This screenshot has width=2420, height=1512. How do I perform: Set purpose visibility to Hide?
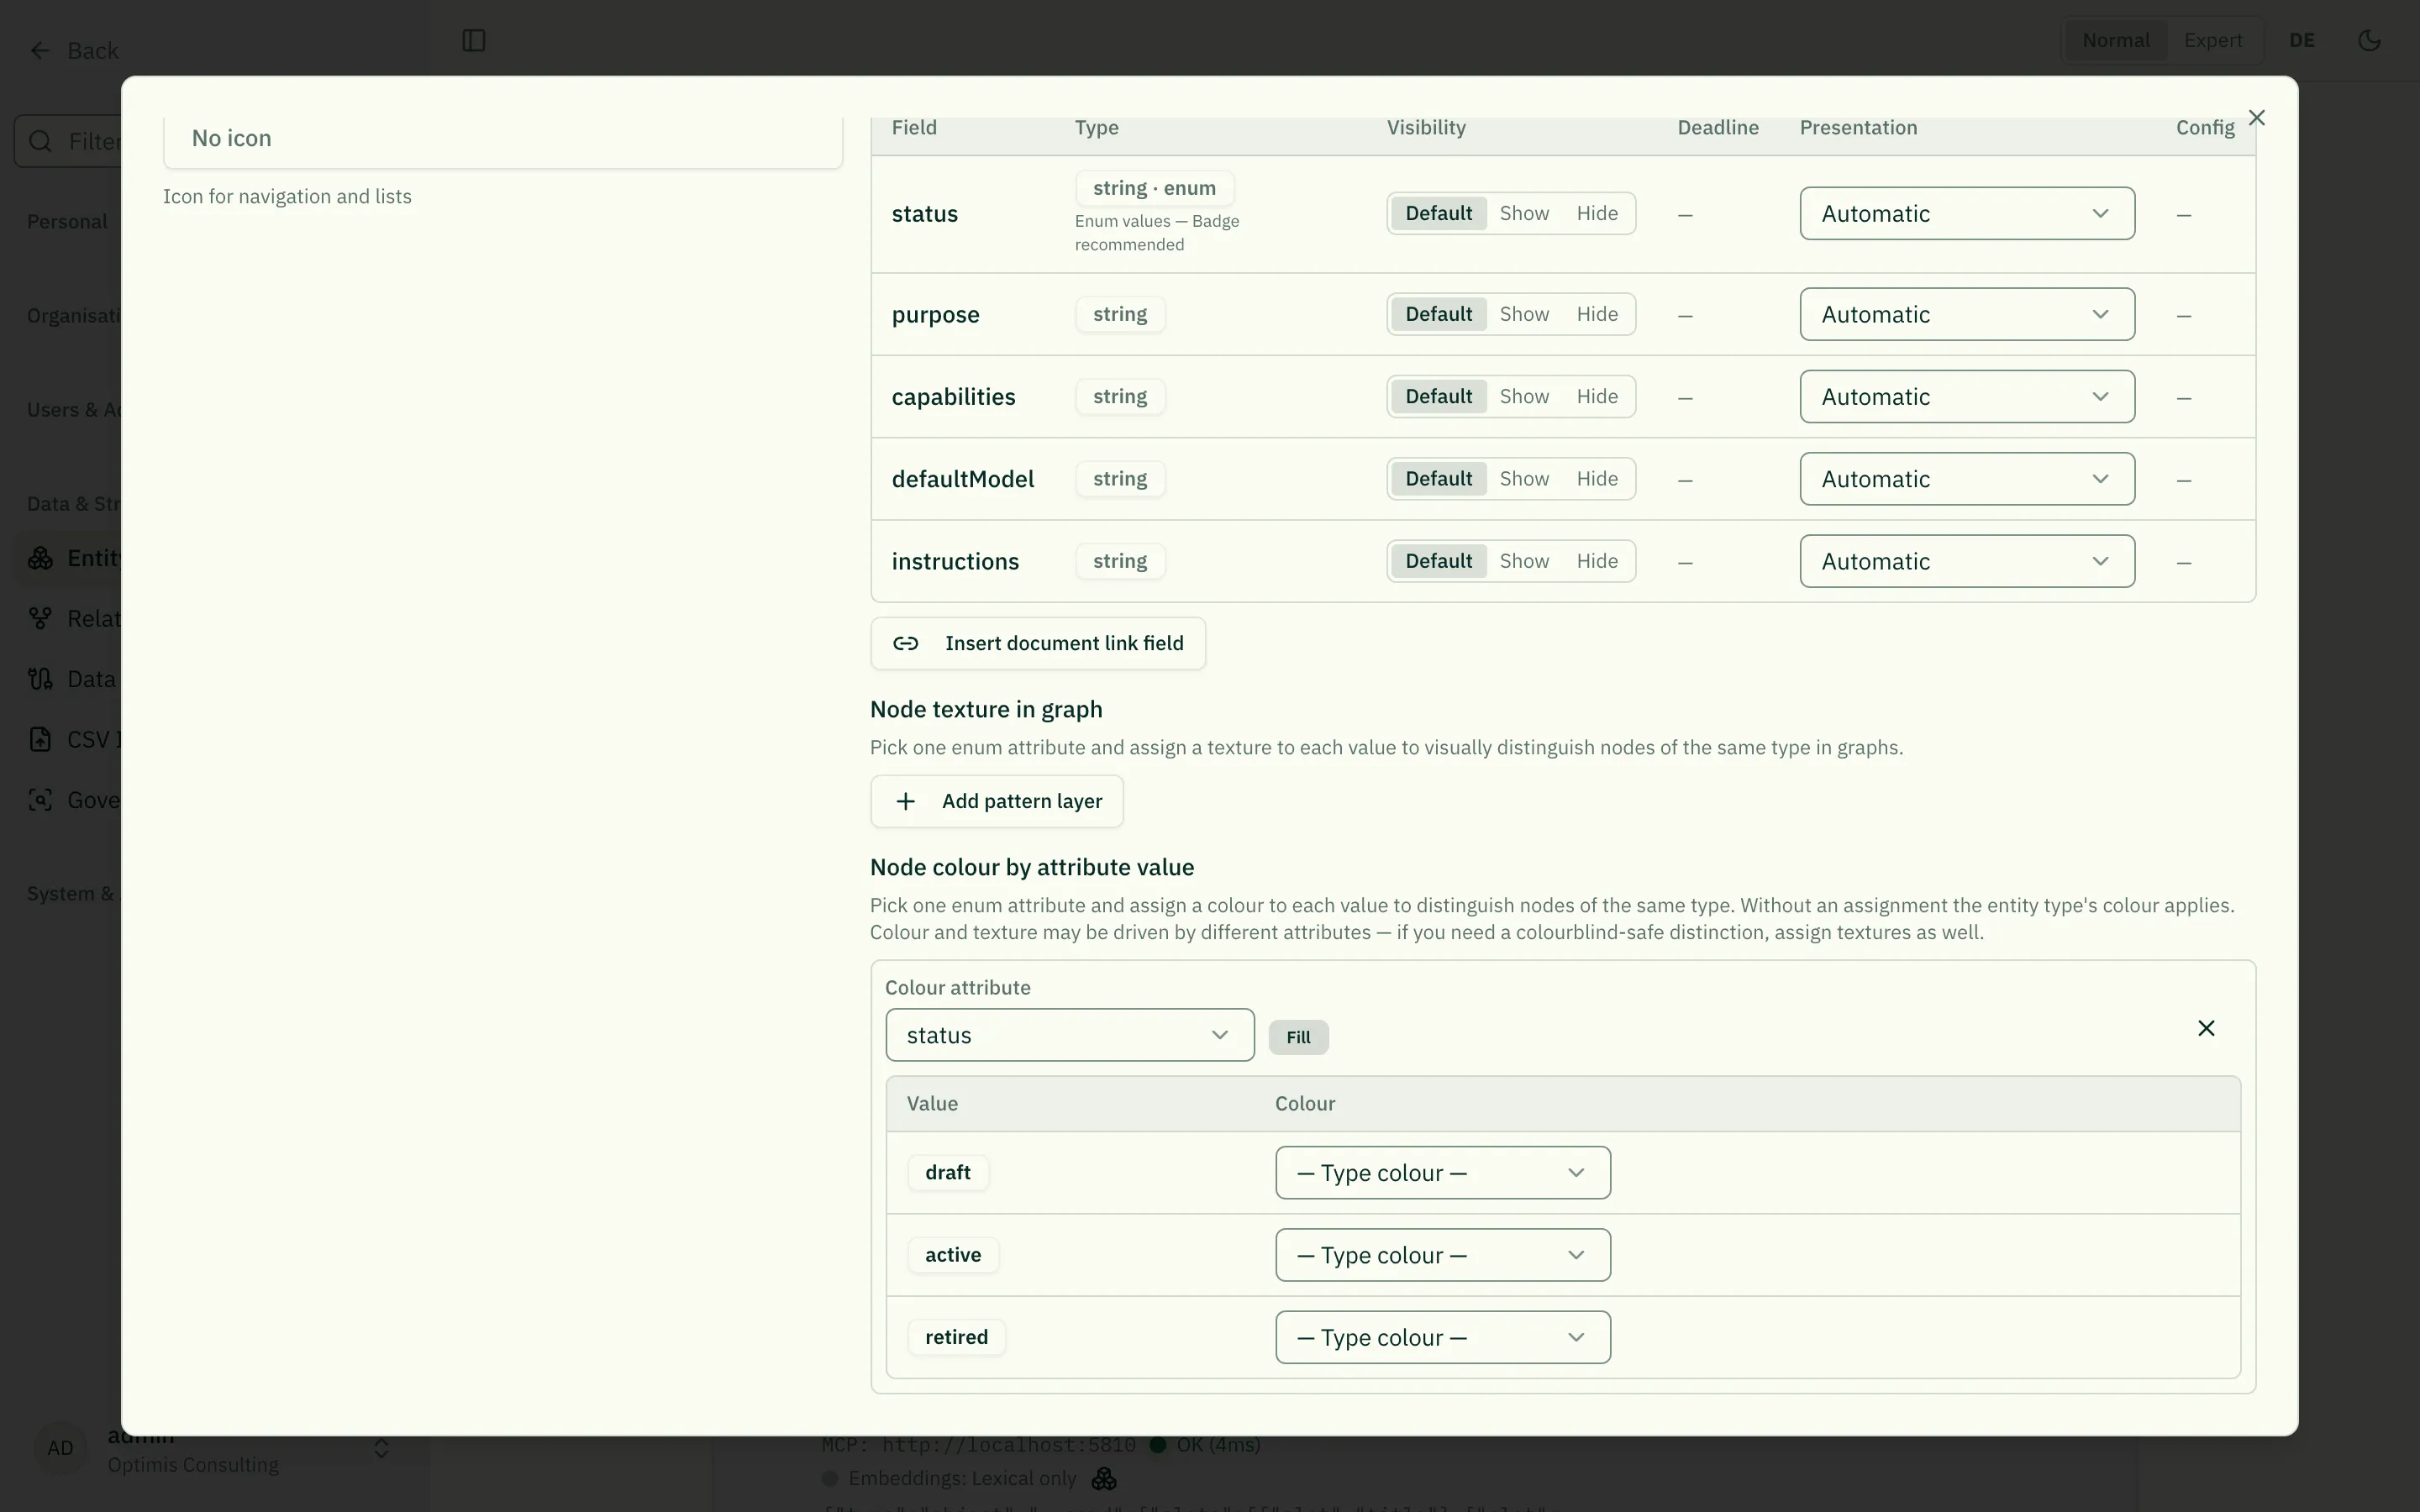1597,314
